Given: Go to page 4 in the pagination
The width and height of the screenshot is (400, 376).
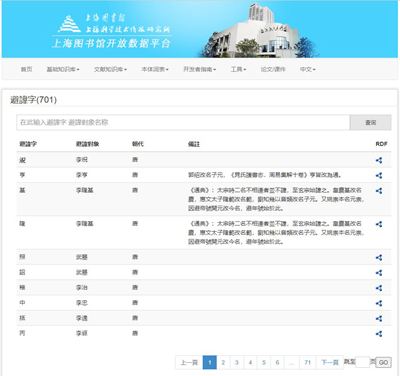Looking at the screenshot, I should coord(250,362).
